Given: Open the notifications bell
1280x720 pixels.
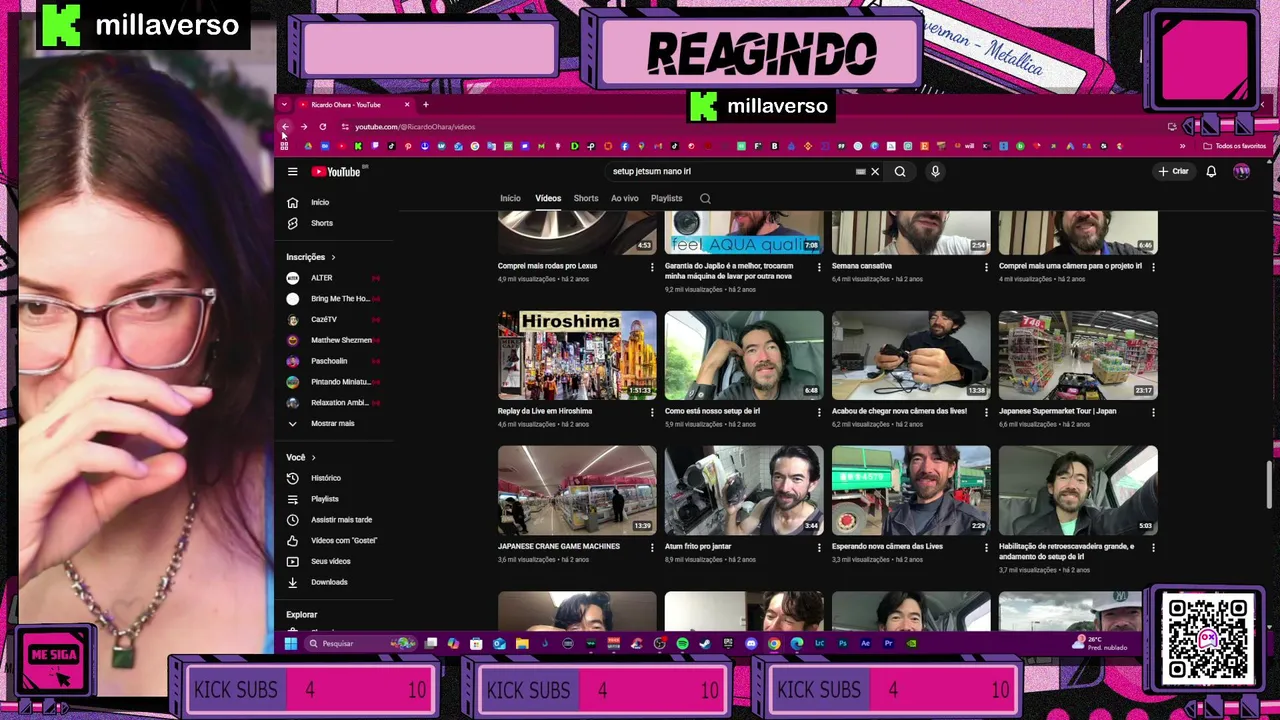Looking at the screenshot, I should pos(1211,172).
